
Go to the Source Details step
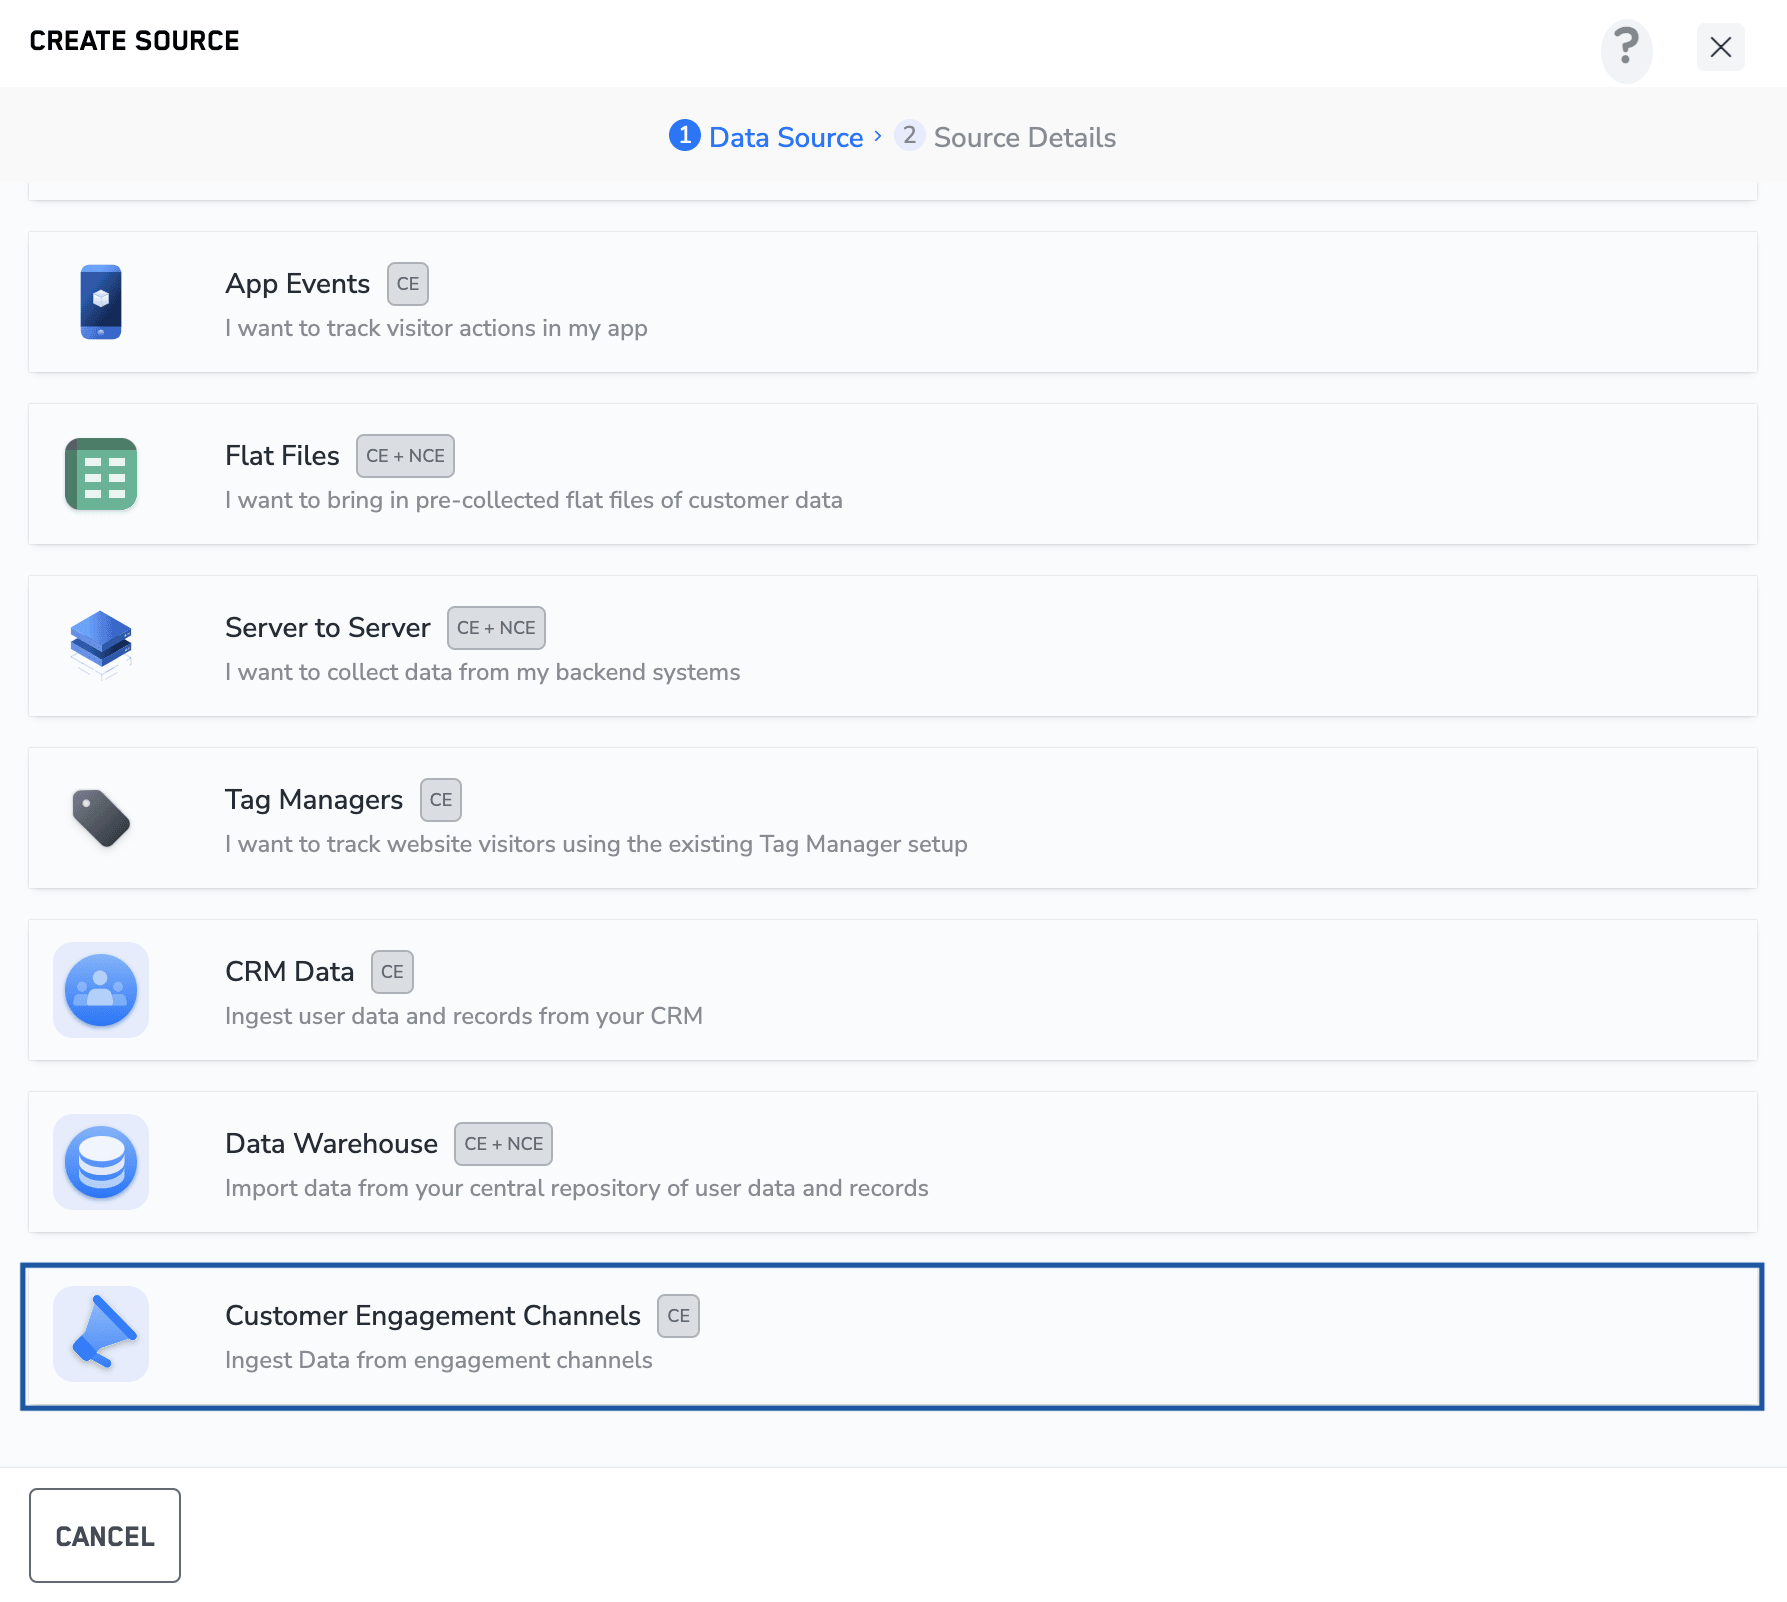[1024, 137]
